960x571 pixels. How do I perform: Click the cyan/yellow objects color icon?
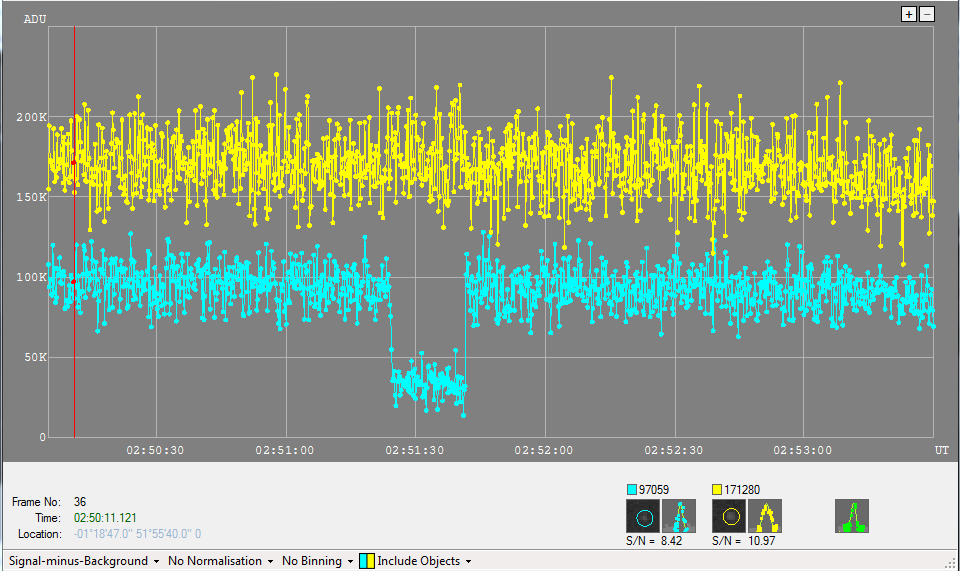pyautogui.click(x=367, y=561)
